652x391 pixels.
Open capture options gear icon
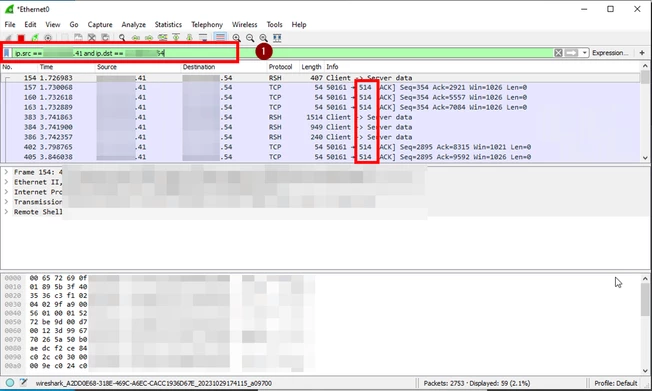point(48,38)
